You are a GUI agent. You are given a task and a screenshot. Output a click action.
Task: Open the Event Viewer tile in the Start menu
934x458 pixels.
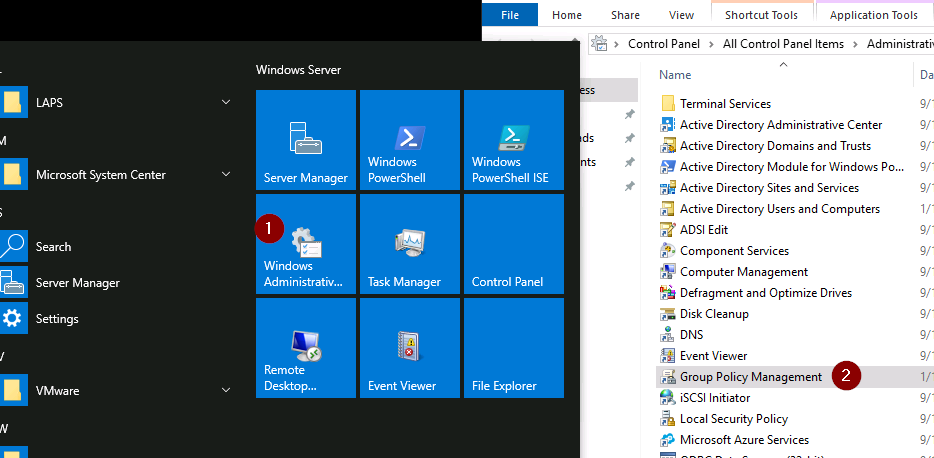[410, 348]
